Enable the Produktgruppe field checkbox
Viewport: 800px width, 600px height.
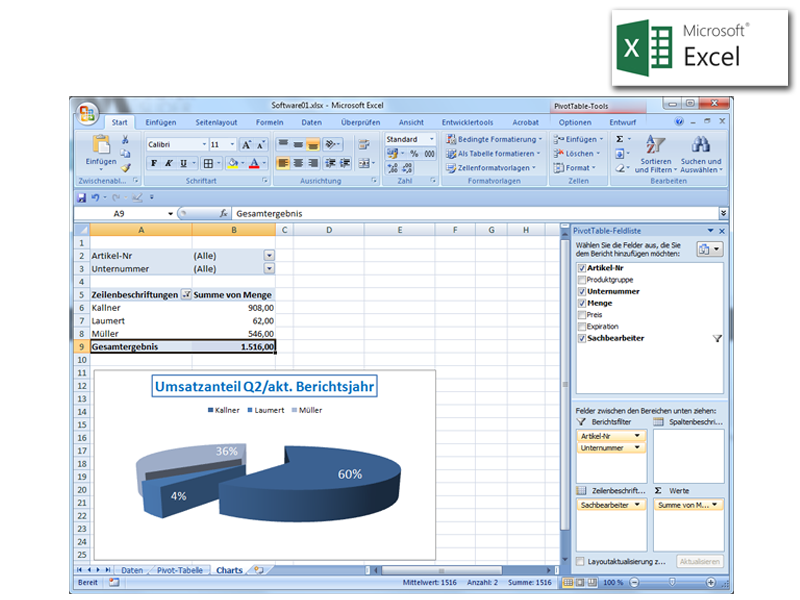click(582, 281)
